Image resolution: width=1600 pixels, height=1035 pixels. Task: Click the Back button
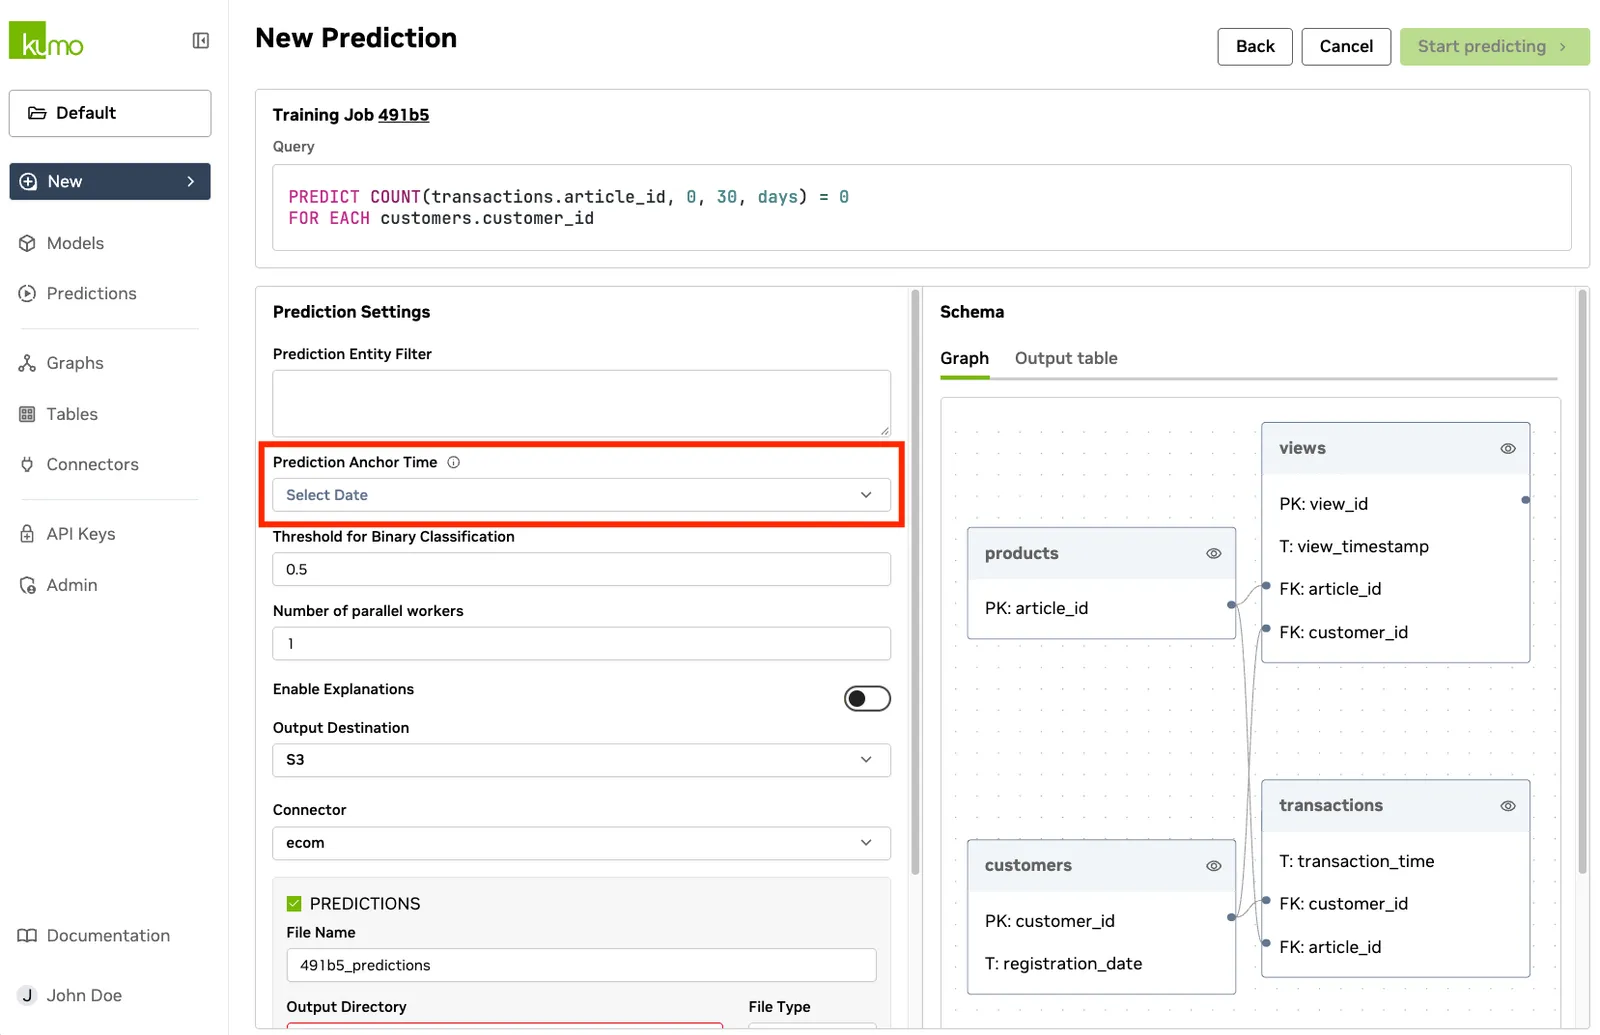tap(1255, 47)
